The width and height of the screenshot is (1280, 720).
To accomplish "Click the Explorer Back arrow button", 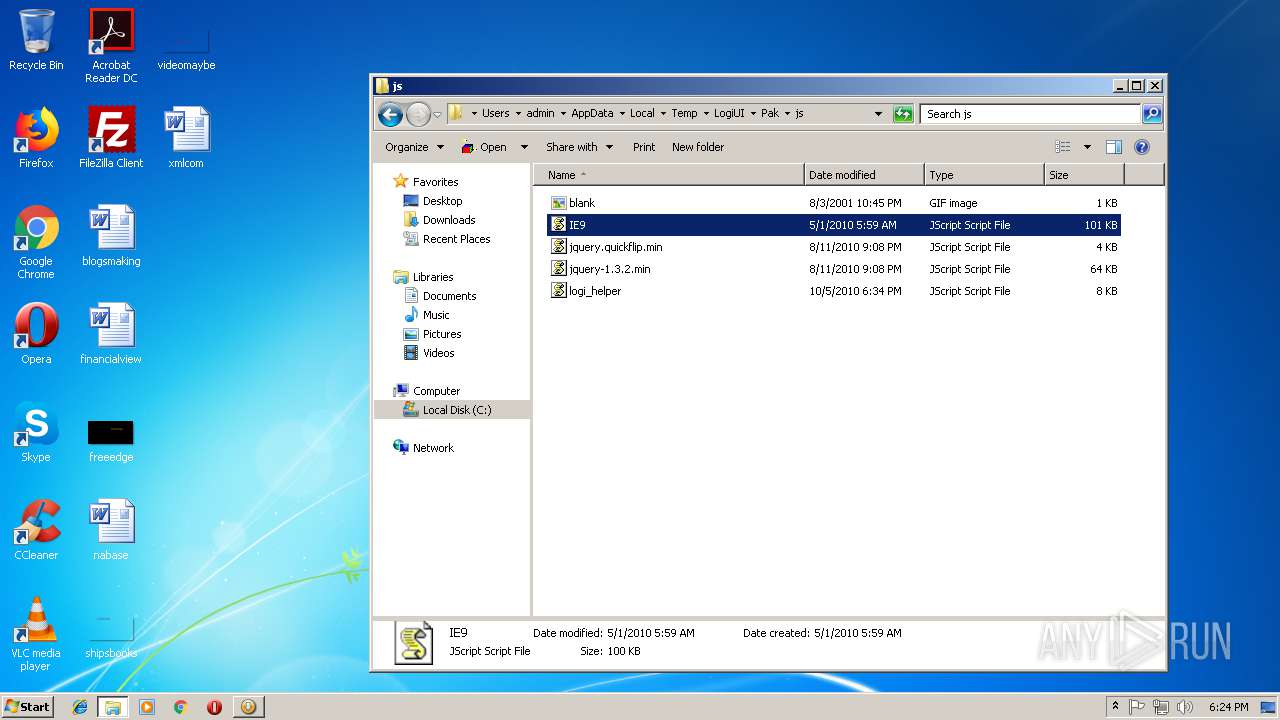I will pos(390,114).
